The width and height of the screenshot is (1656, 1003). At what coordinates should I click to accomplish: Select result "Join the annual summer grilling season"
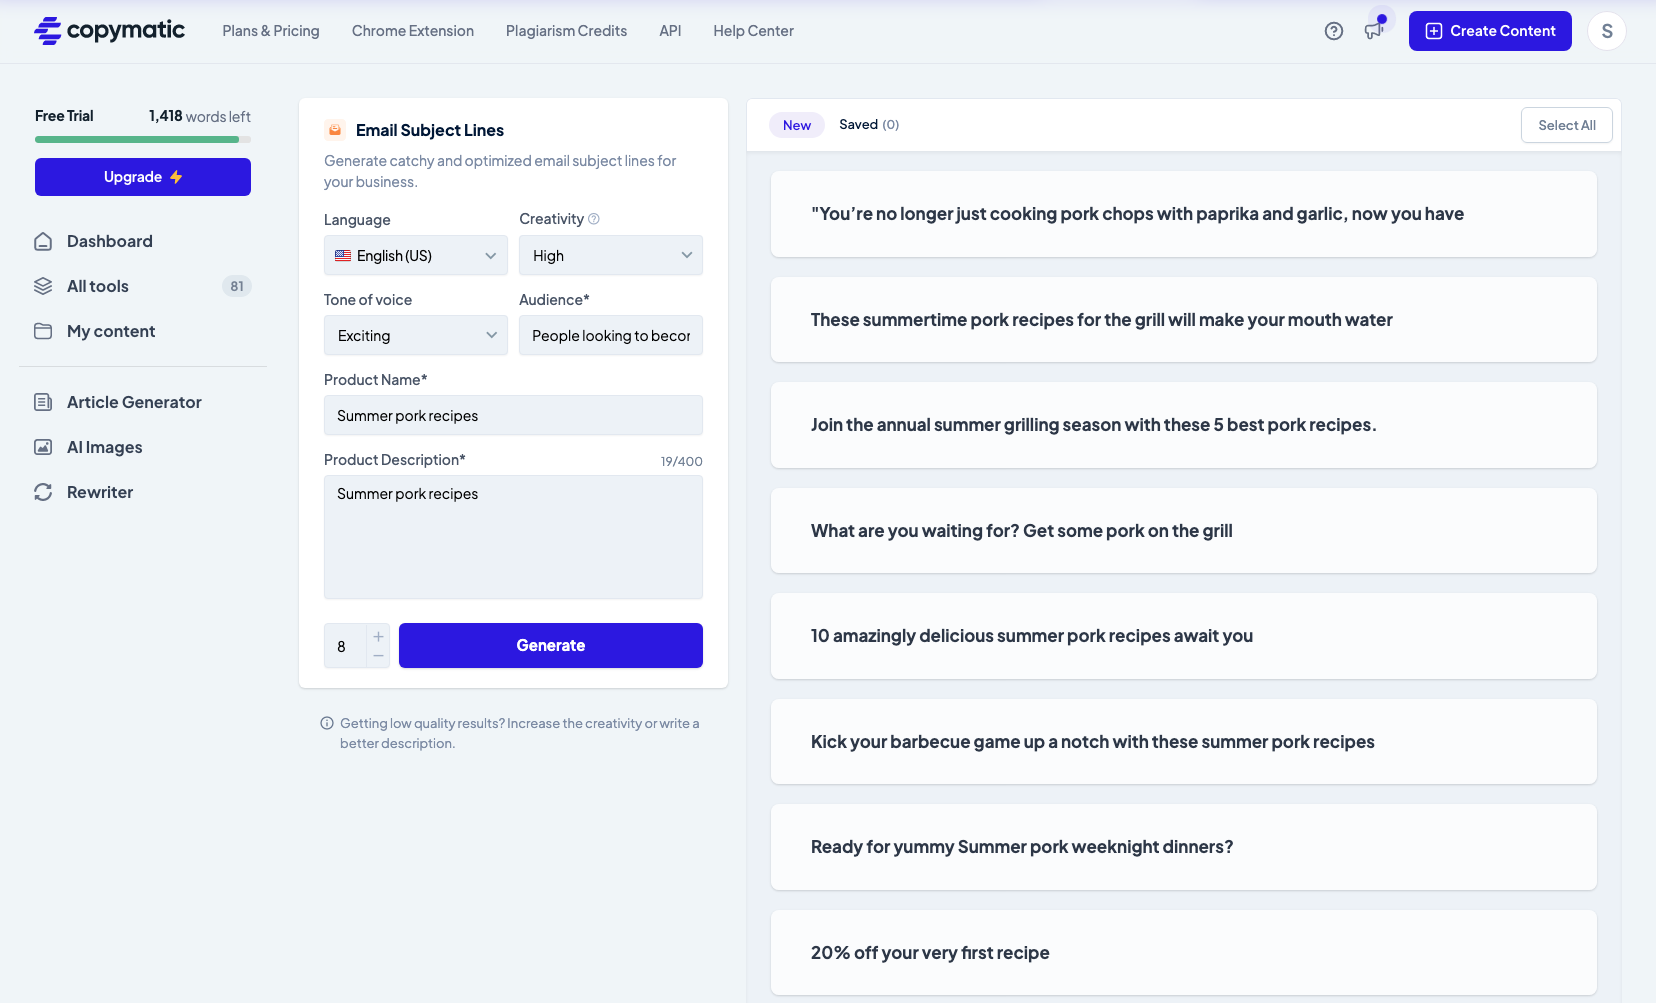tap(1184, 425)
